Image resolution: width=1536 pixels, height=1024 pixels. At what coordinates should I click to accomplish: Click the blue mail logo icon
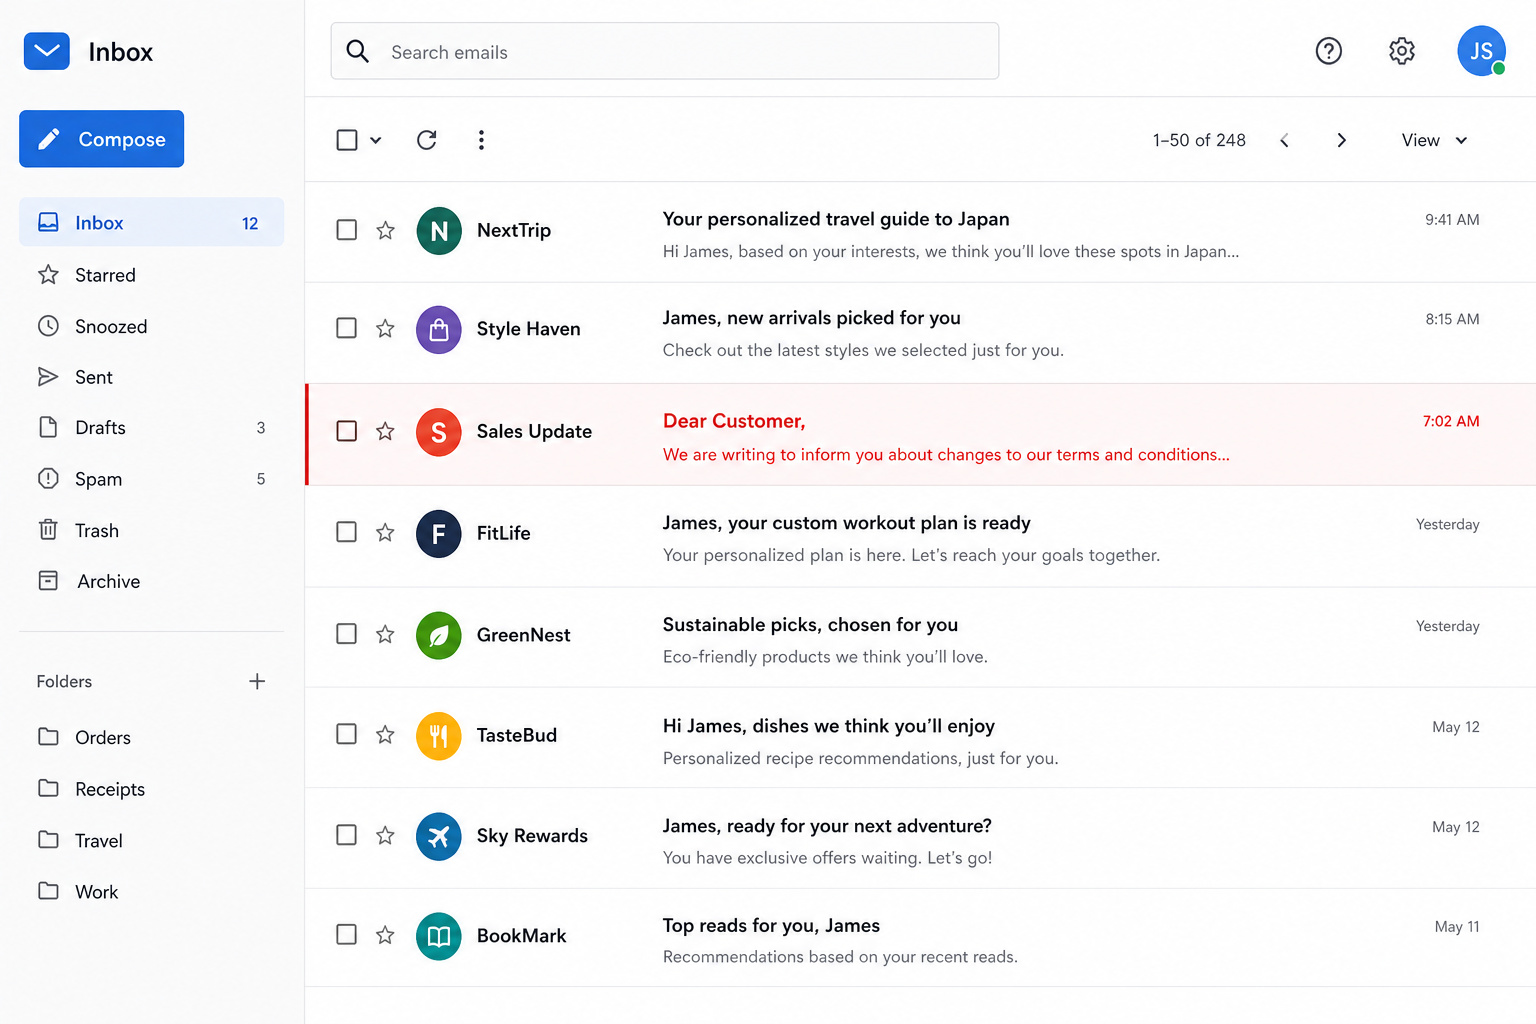(x=47, y=51)
